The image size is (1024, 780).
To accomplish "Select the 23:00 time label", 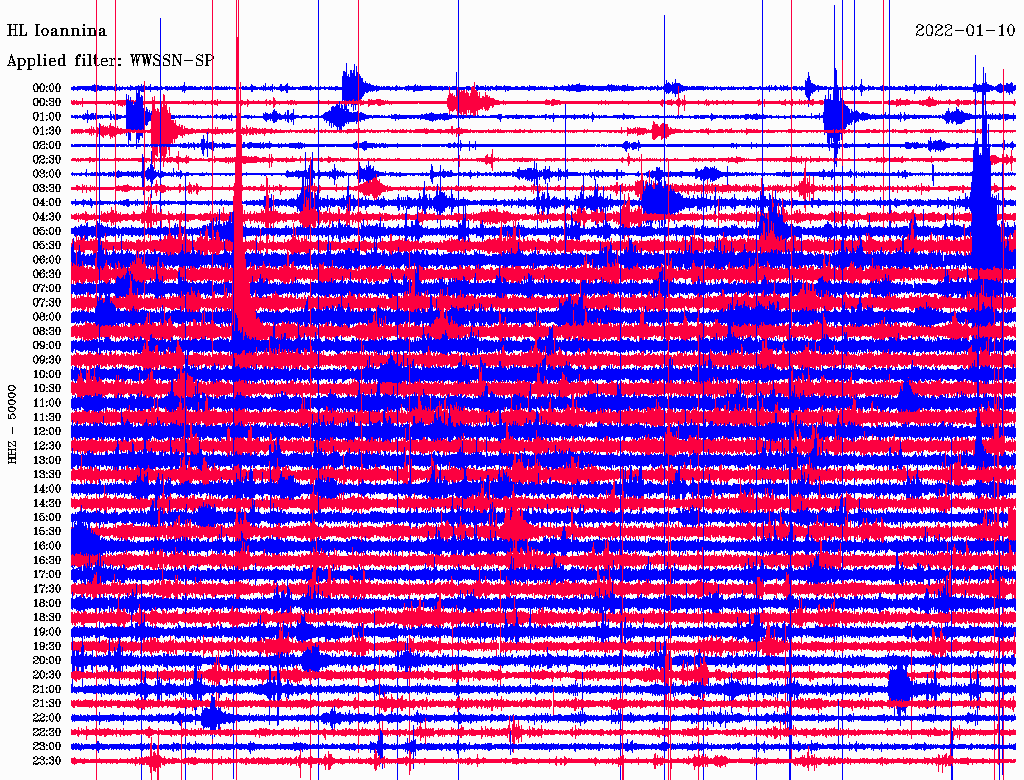I will tap(47, 747).
